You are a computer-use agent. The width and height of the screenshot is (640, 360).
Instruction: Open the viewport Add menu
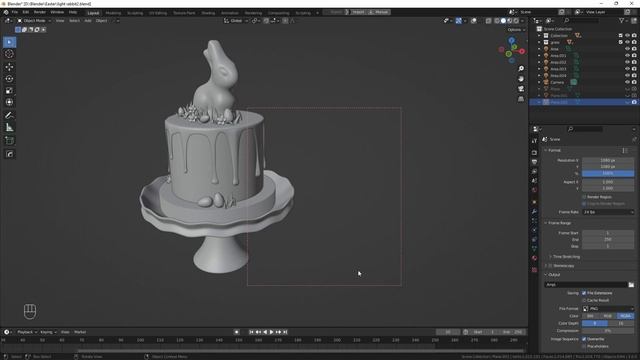88,20
